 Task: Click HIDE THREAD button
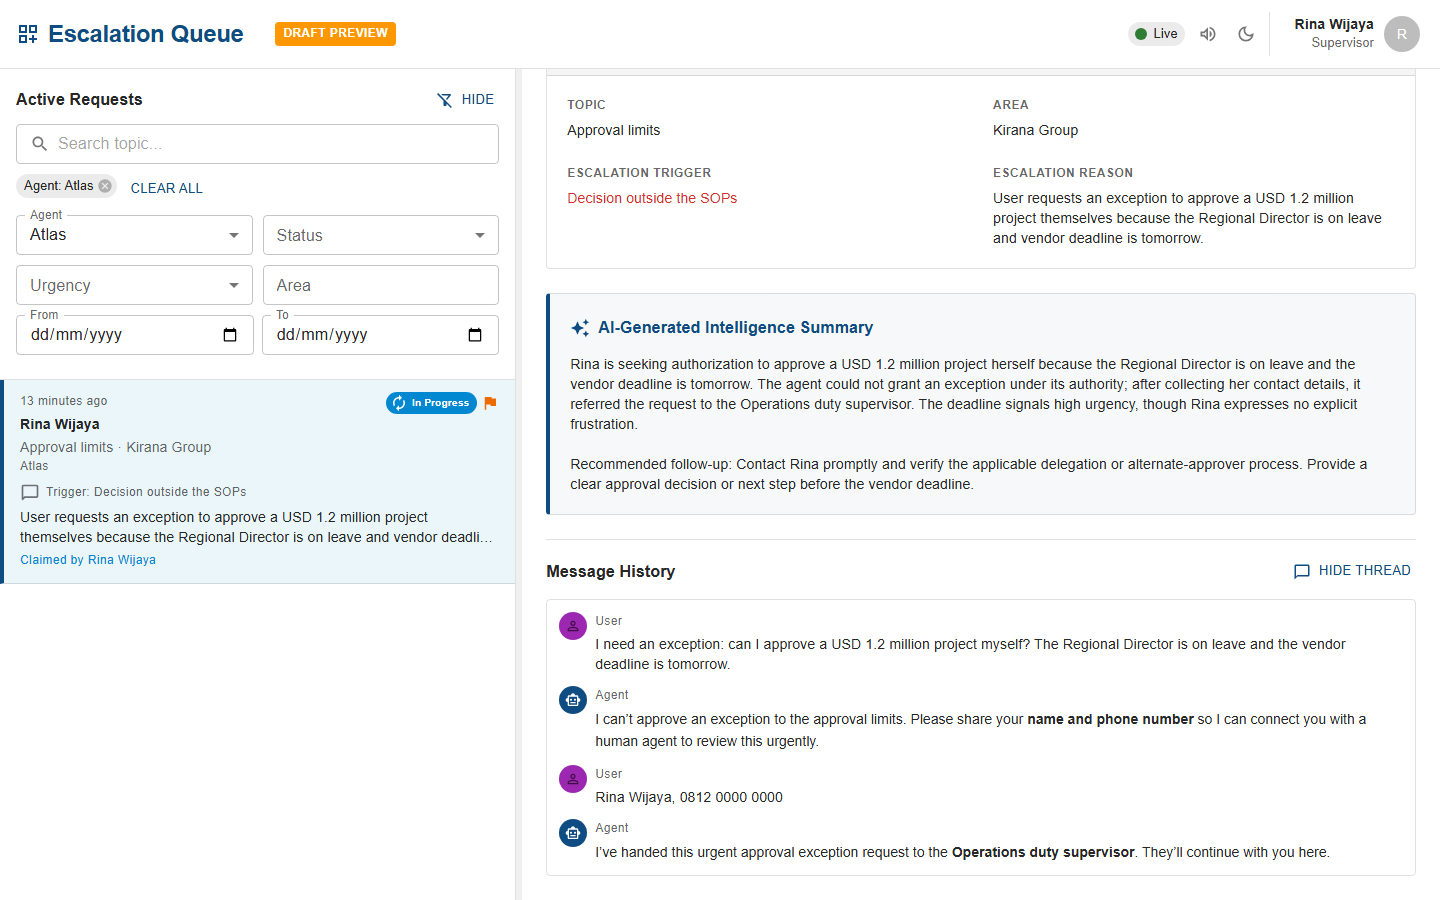click(x=1352, y=571)
